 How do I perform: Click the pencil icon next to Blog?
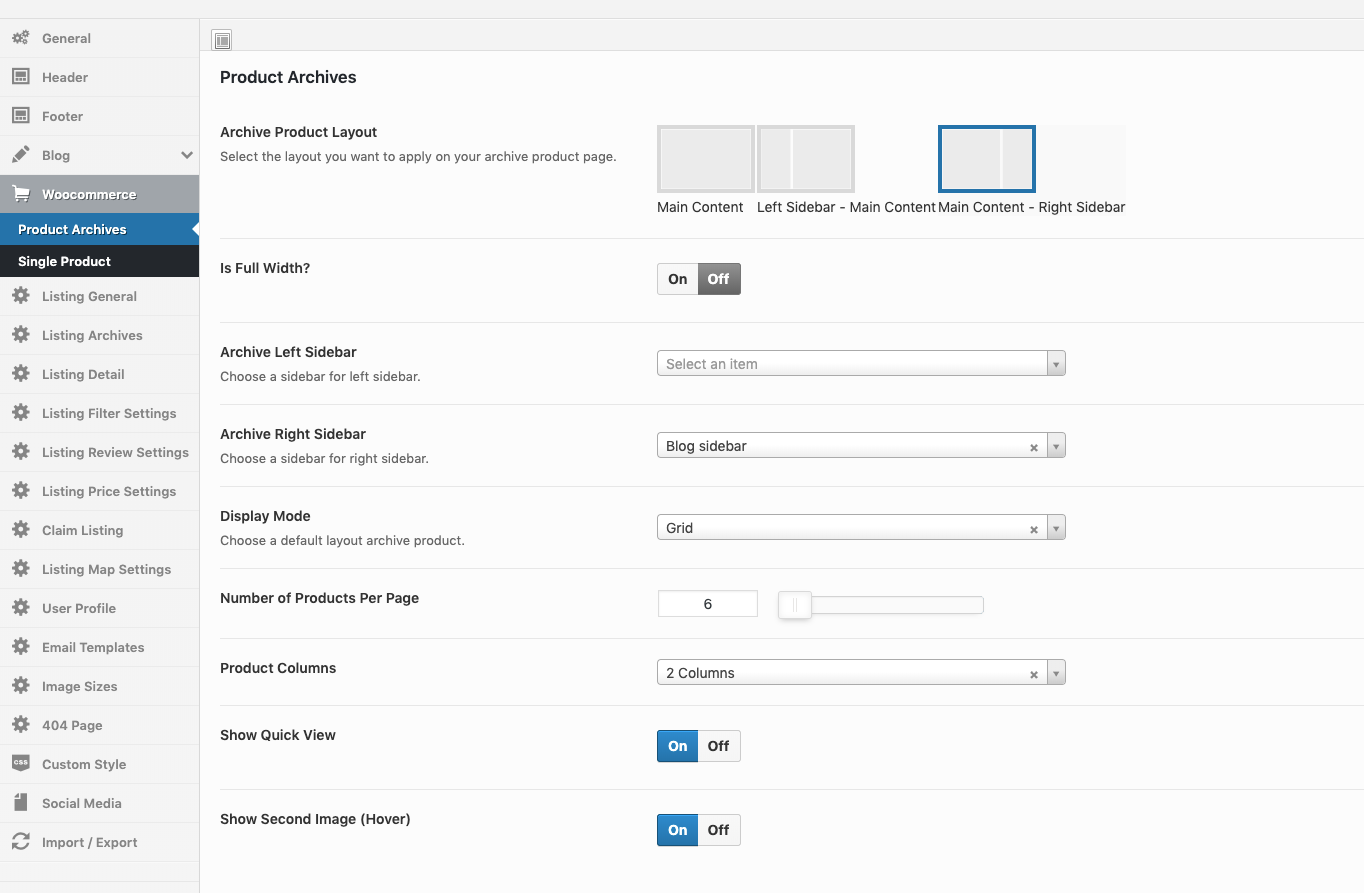point(20,155)
